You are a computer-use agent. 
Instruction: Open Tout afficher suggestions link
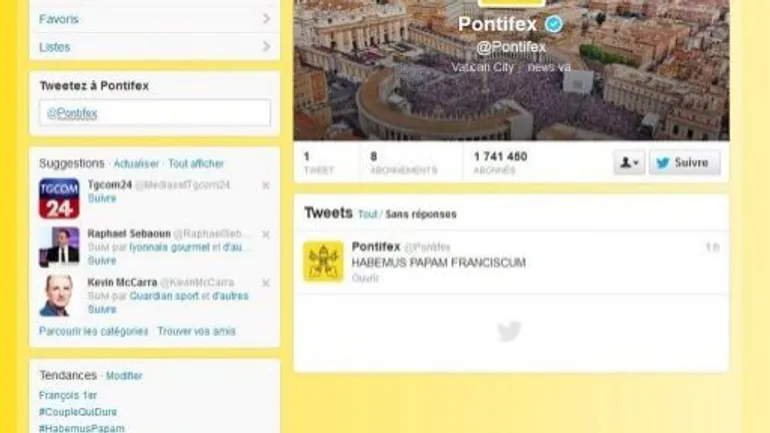(x=196, y=163)
